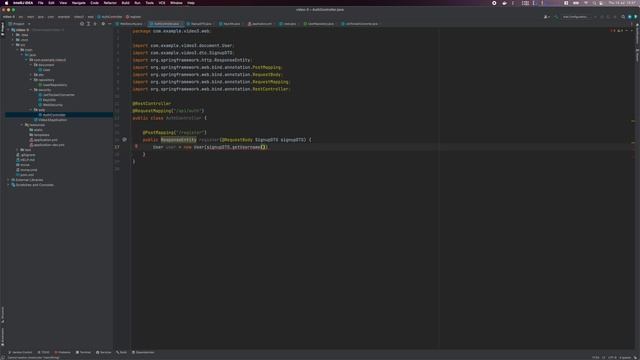Viewport: 640px width, 360px height.
Task: Open Project panel gear options
Action: coord(103,24)
